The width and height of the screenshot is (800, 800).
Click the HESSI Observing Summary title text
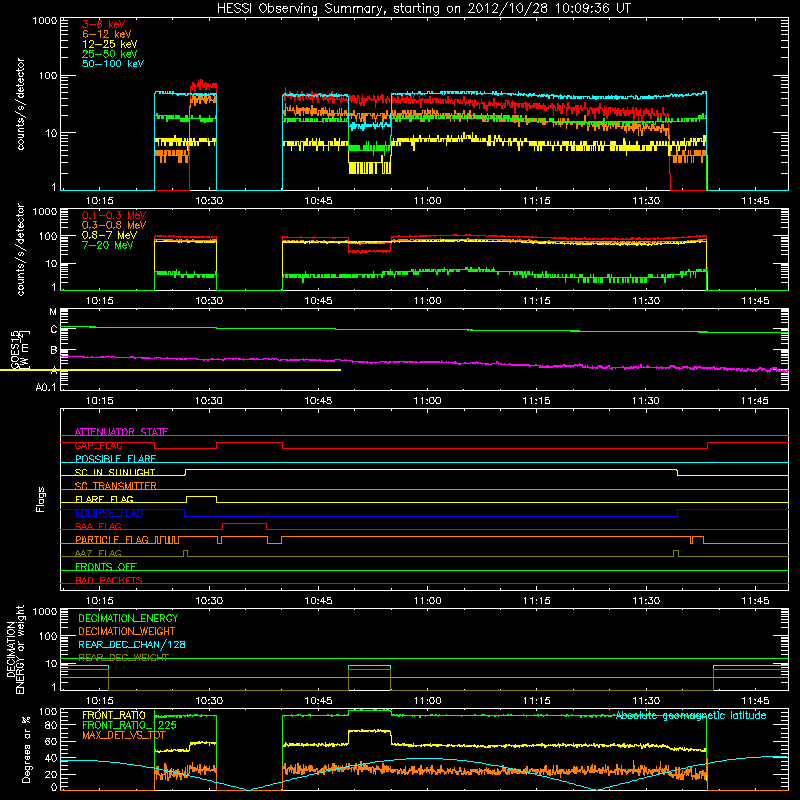coord(423,9)
